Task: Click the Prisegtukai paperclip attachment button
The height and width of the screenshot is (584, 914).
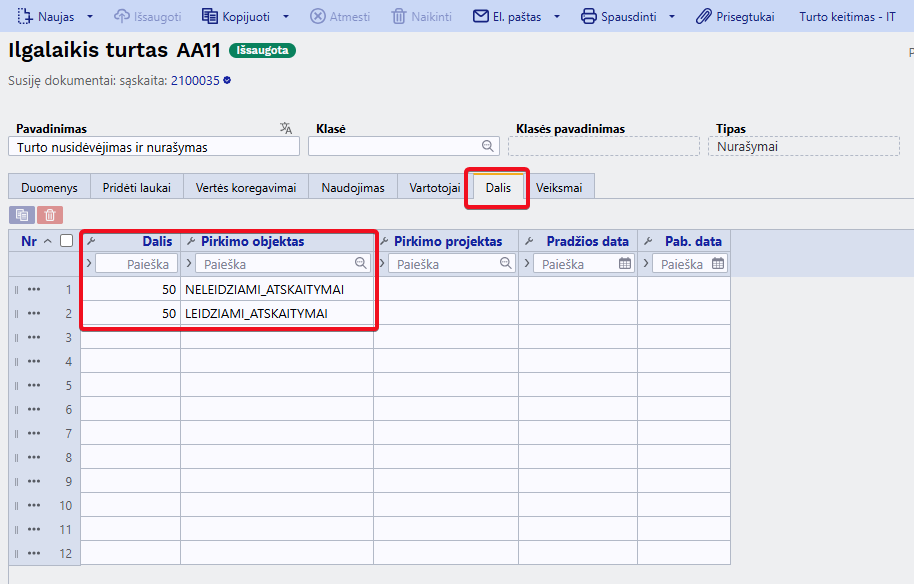Action: 735,16
